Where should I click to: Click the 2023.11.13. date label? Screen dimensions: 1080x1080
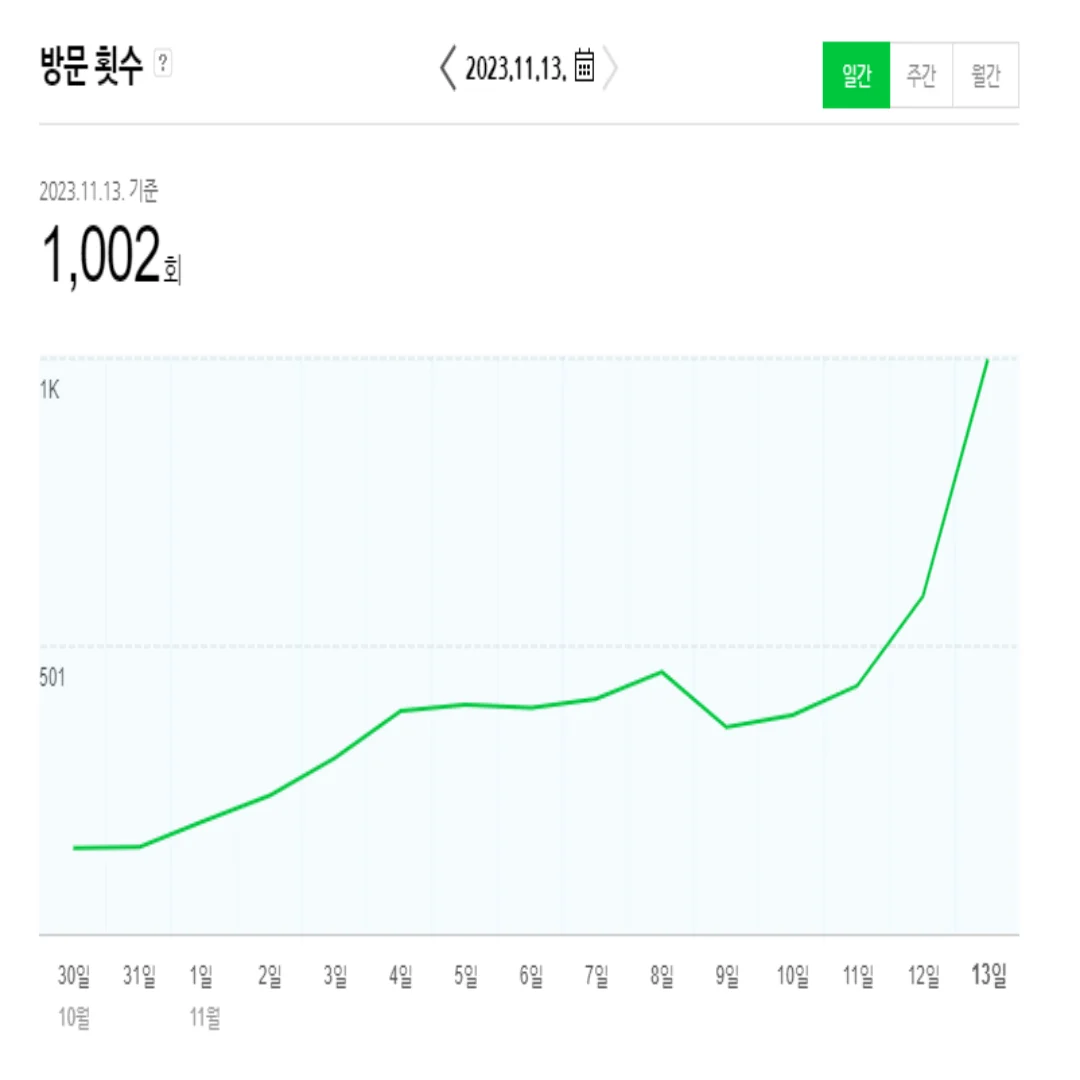(516, 68)
